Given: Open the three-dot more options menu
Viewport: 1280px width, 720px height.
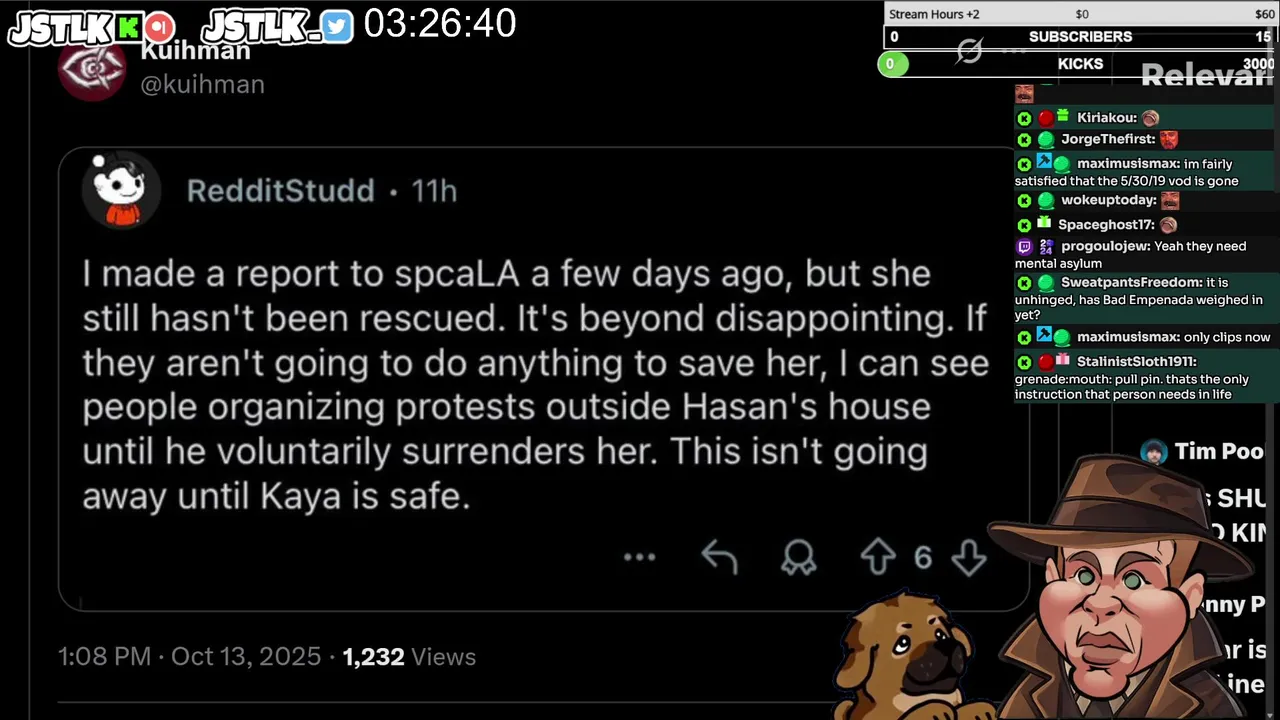Looking at the screenshot, I should [x=640, y=557].
